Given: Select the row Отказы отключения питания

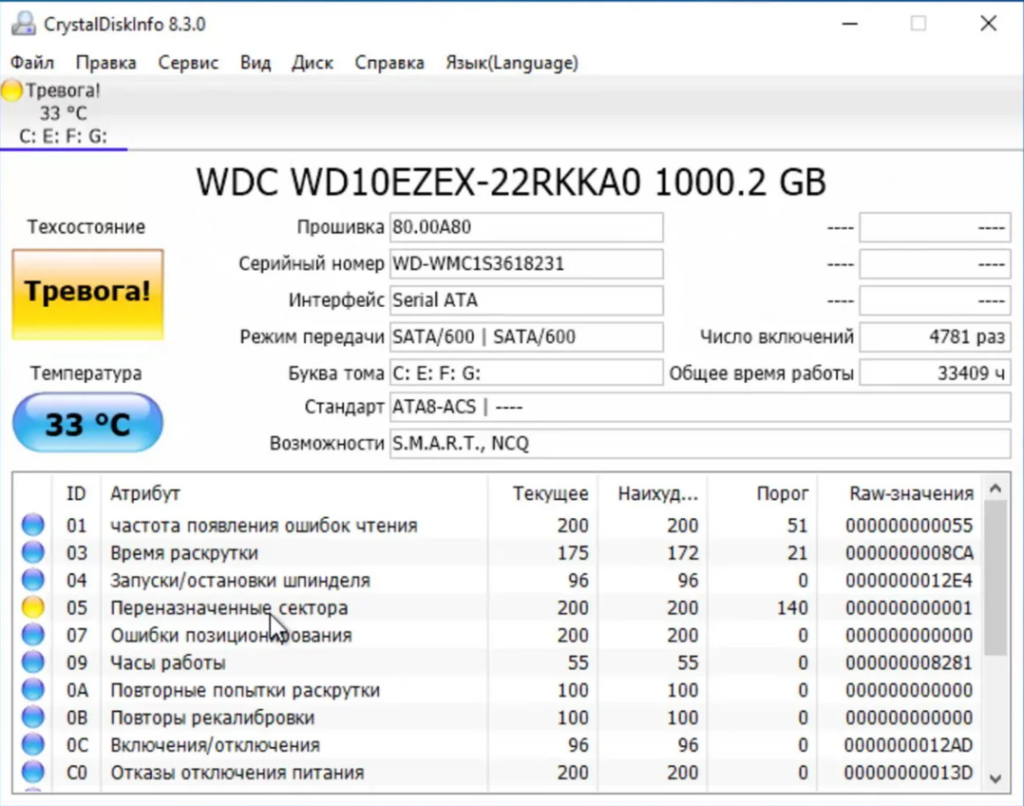Looking at the screenshot, I should (499, 772).
